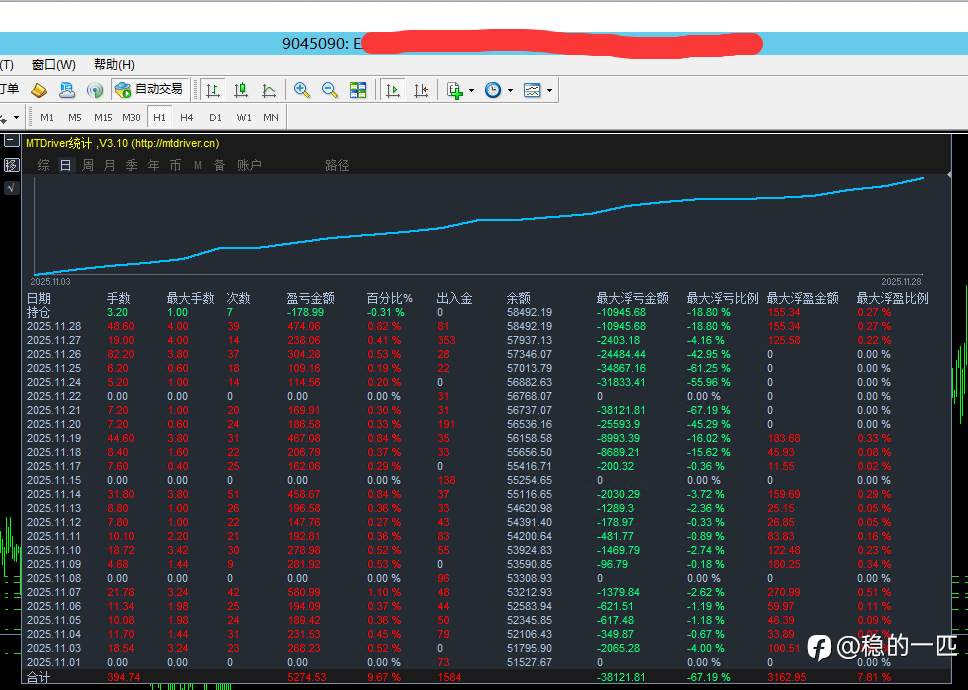
Task: Open the 账户 account tab
Action: (x=249, y=165)
